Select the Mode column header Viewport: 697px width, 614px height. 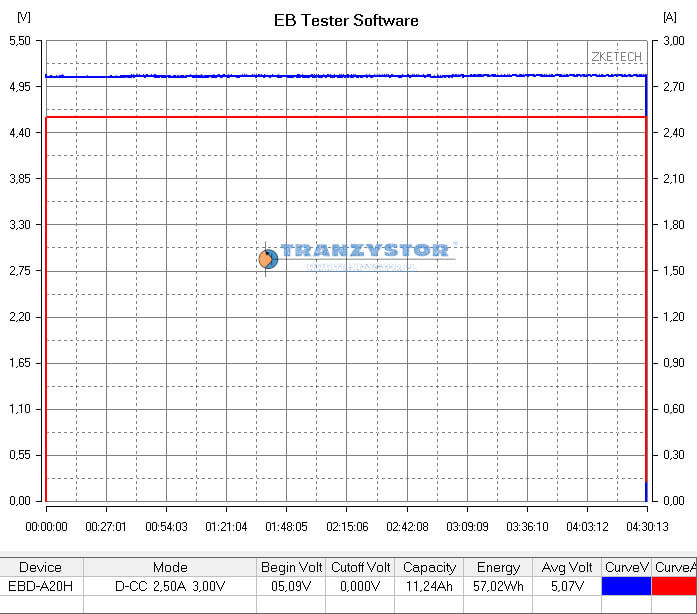[170, 567]
